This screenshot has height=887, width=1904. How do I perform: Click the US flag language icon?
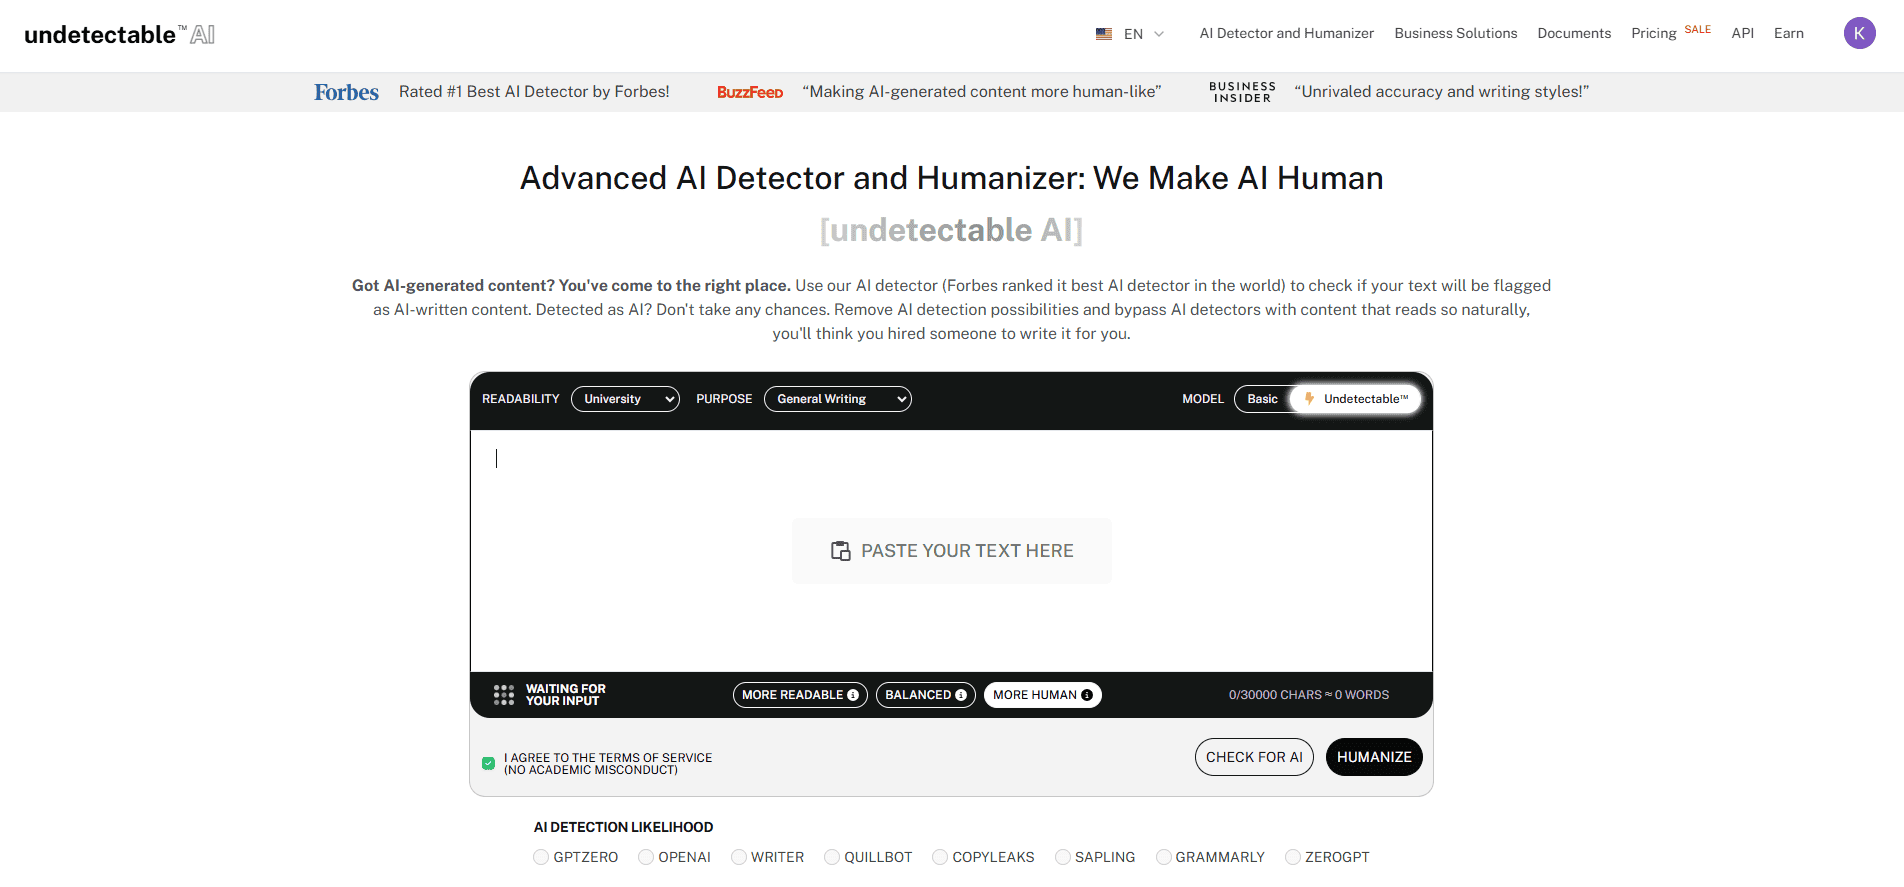(x=1104, y=34)
